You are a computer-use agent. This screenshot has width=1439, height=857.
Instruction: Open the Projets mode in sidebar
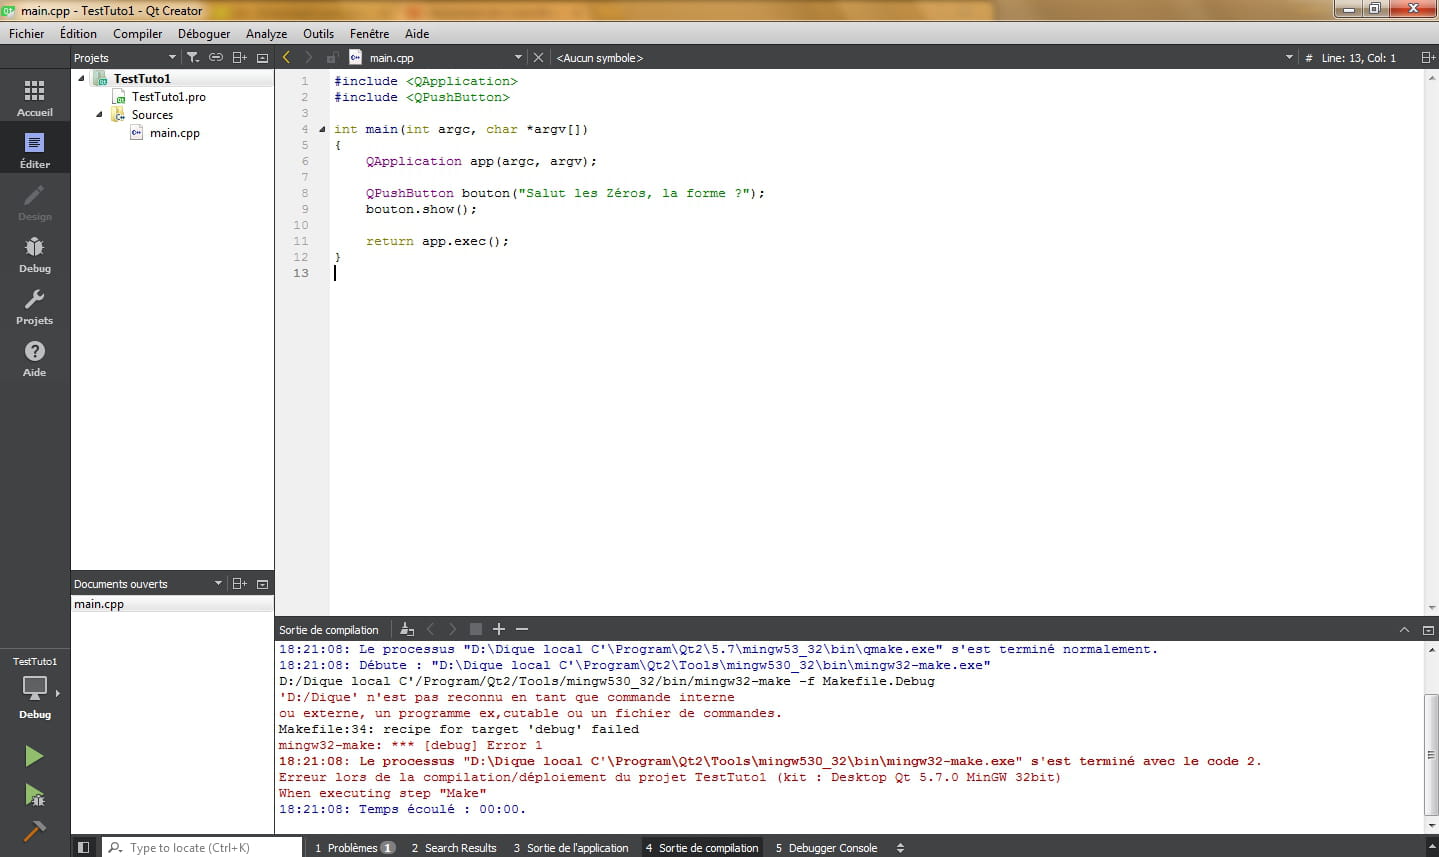coord(35,306)
